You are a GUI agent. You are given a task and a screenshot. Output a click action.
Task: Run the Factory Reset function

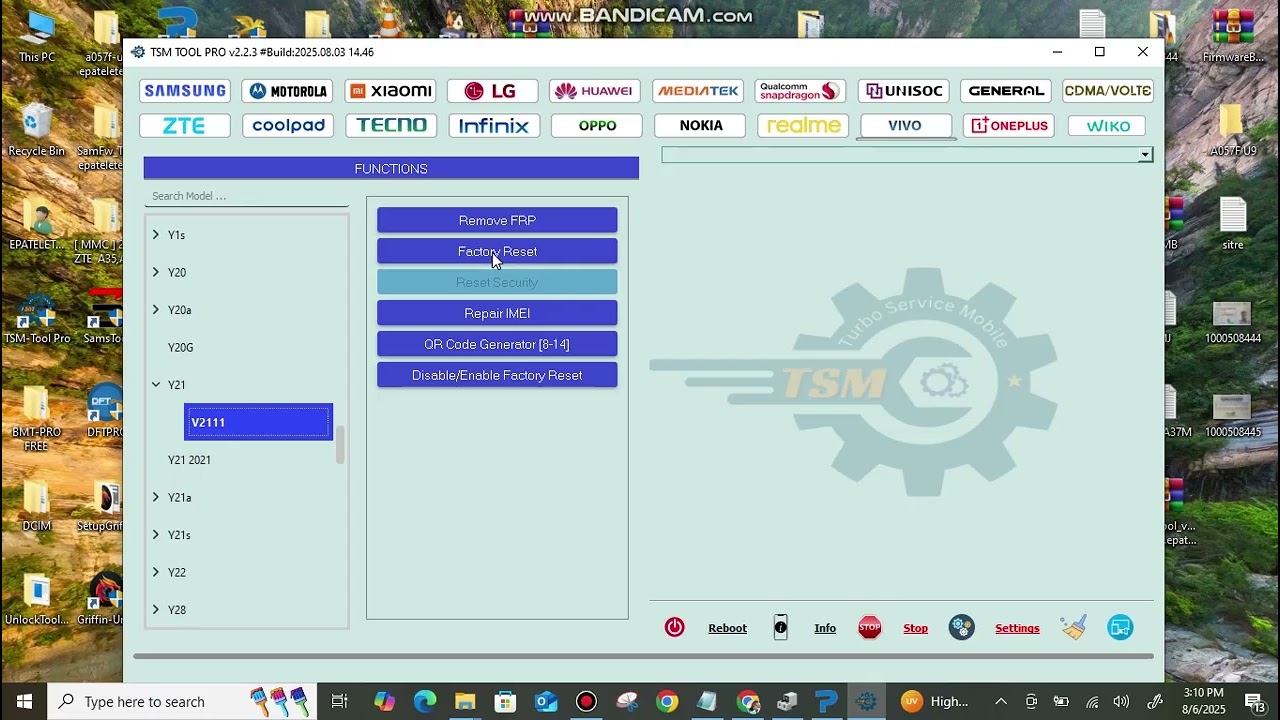pyautogui.click(x=497, y=251)
